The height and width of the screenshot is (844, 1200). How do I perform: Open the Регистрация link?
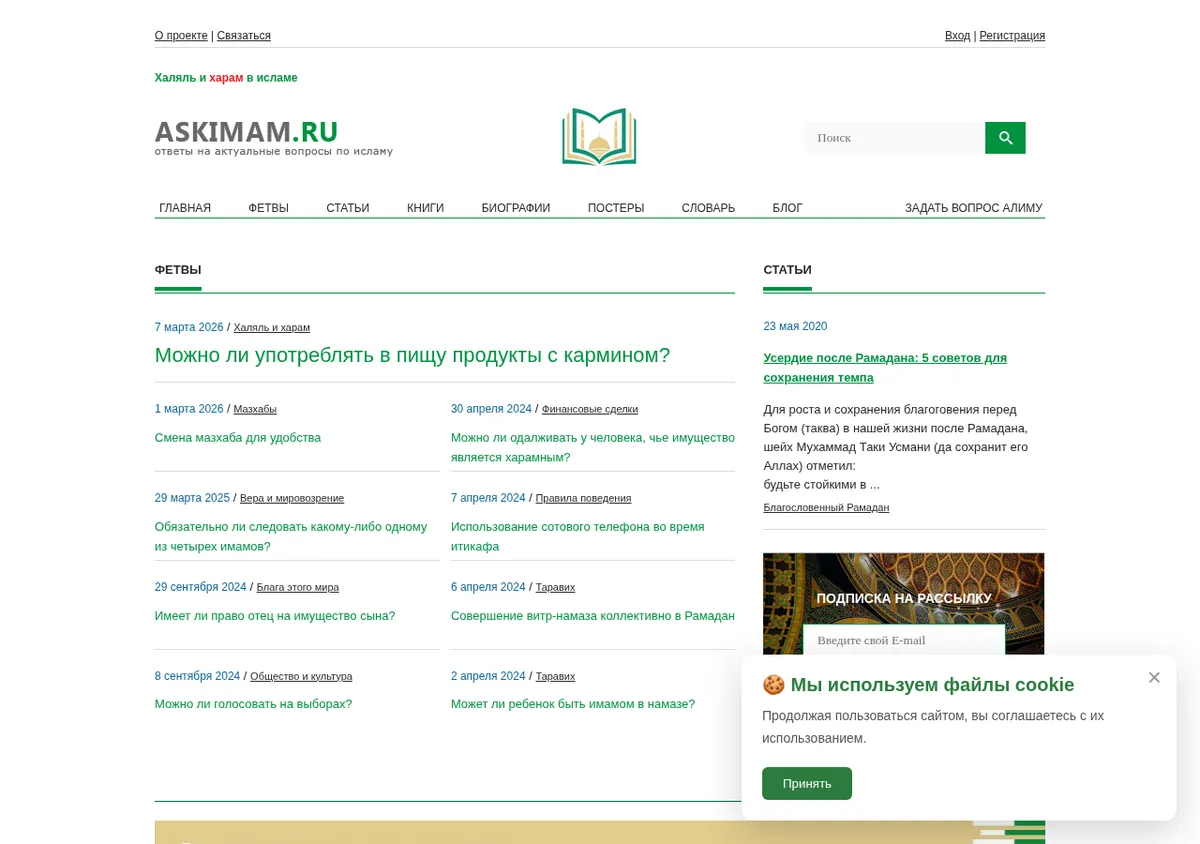[1012, 36]
